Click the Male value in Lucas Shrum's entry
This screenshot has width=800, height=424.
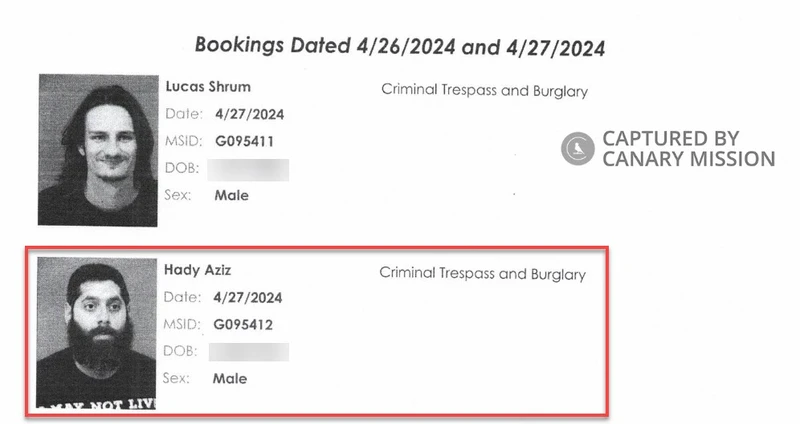pyautogui.click(x=232, y=195)
